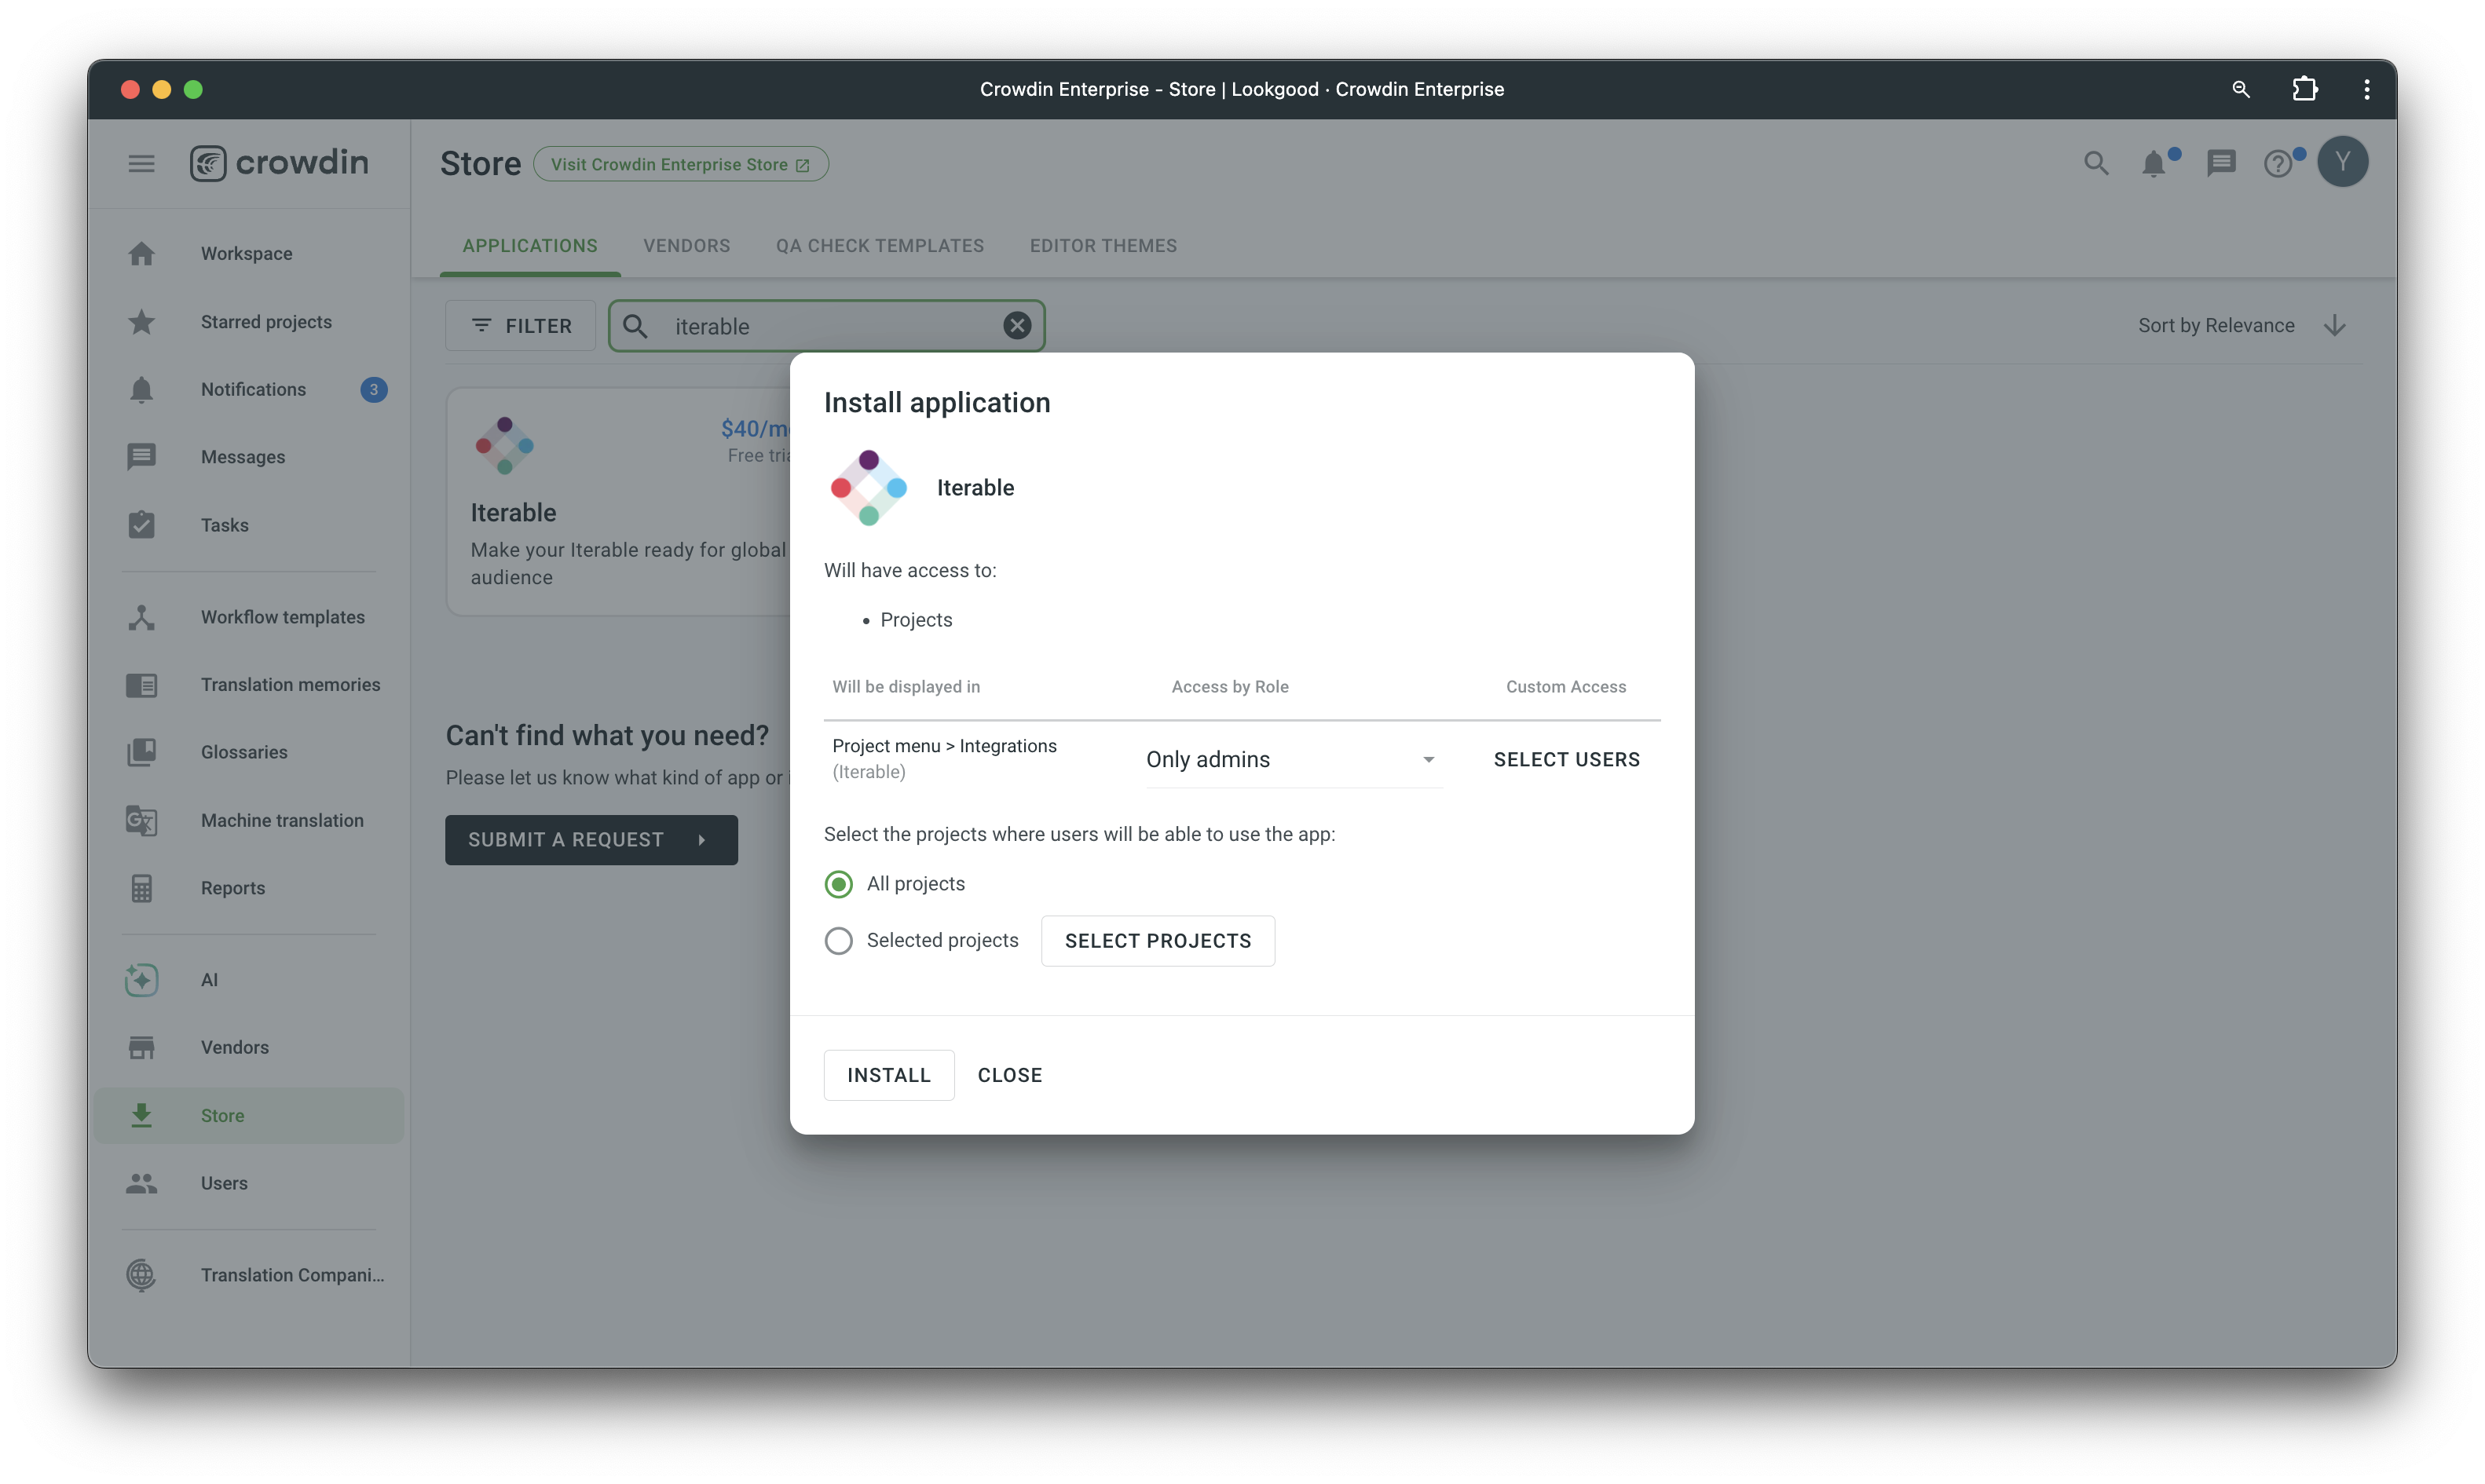Viewport: 2485px width, 1484px height.
Task: Click Iterable logo in install dialog
Action: click(x=868, y=488)
